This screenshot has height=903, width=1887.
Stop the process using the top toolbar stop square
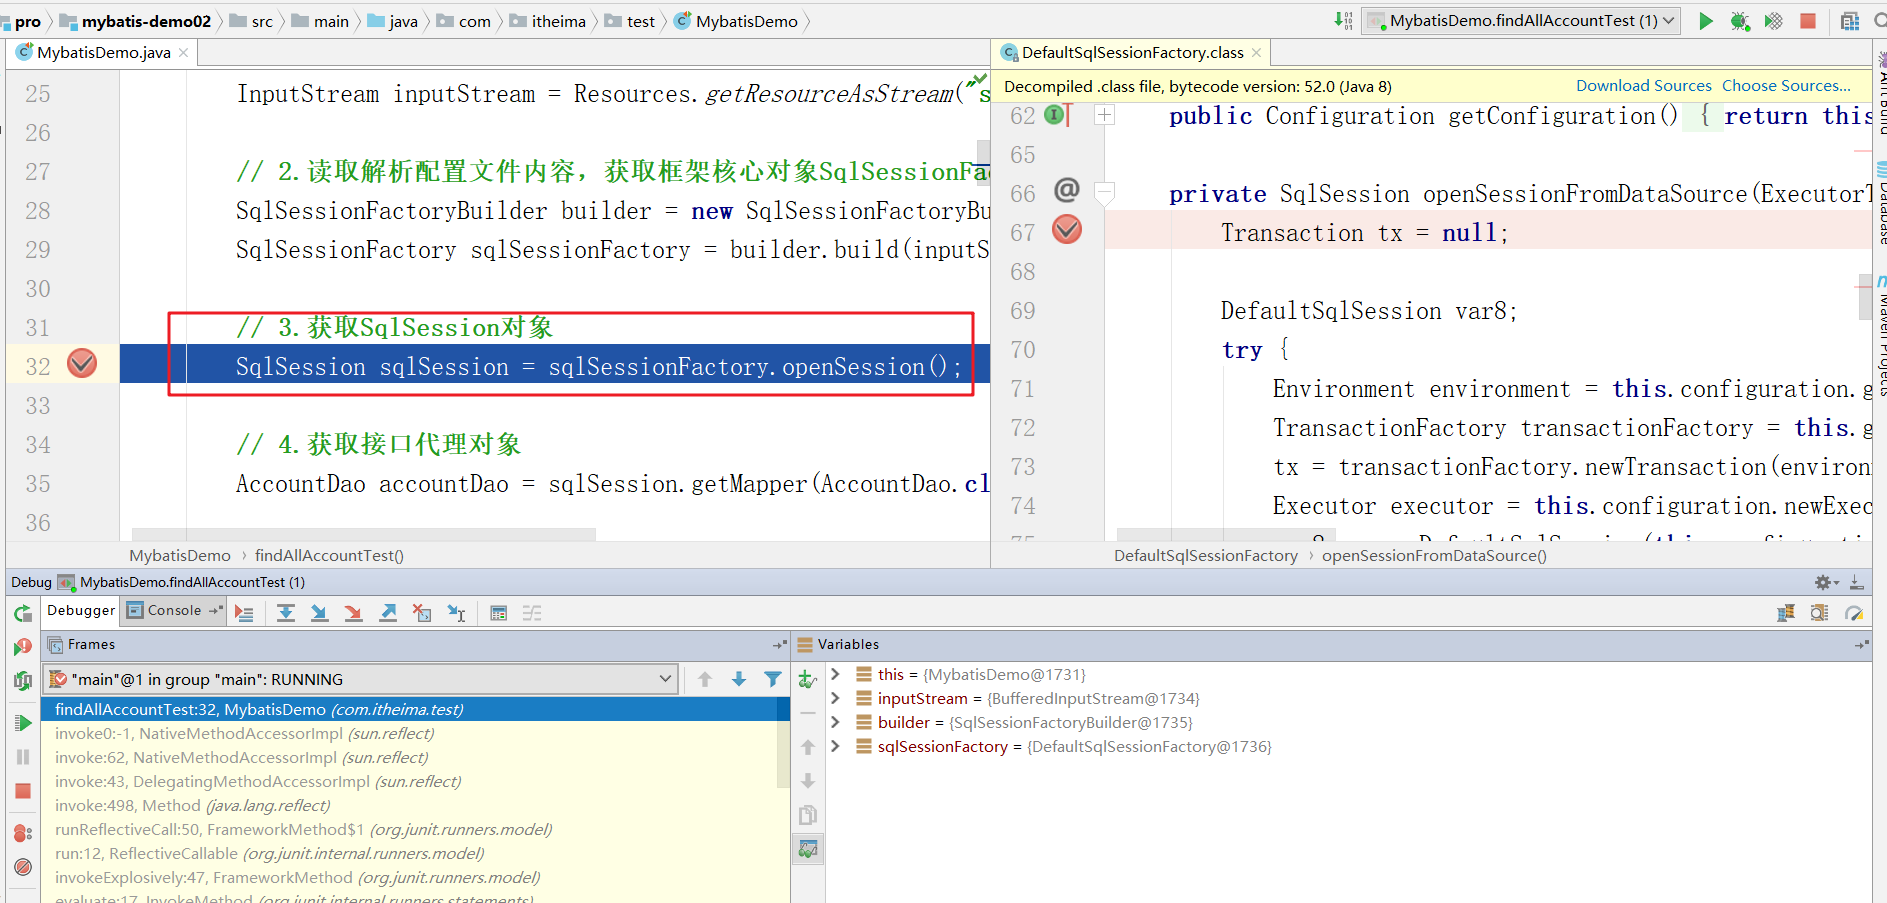[x=1808, y=21]
